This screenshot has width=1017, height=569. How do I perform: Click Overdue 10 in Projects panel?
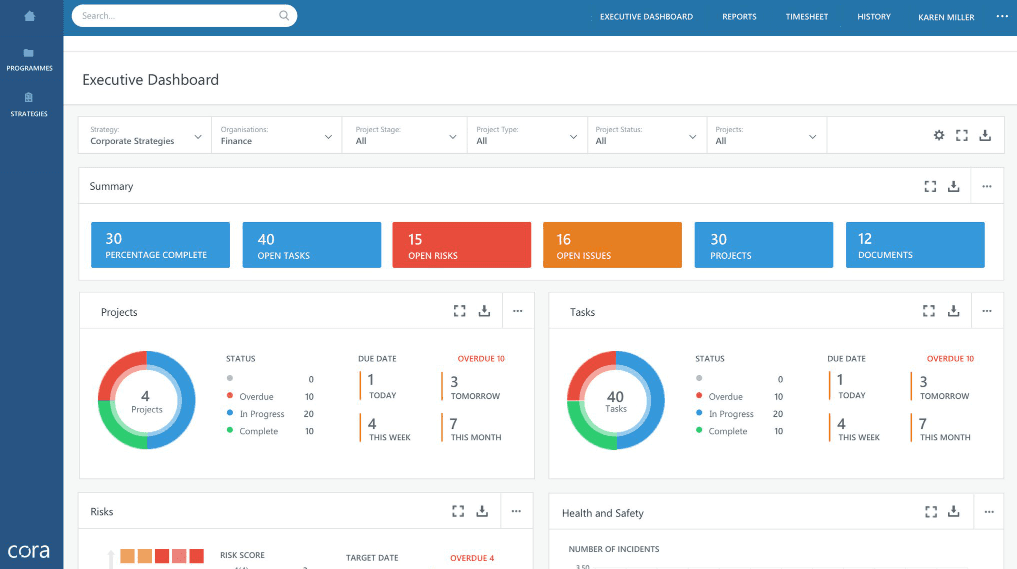point(481,359)
